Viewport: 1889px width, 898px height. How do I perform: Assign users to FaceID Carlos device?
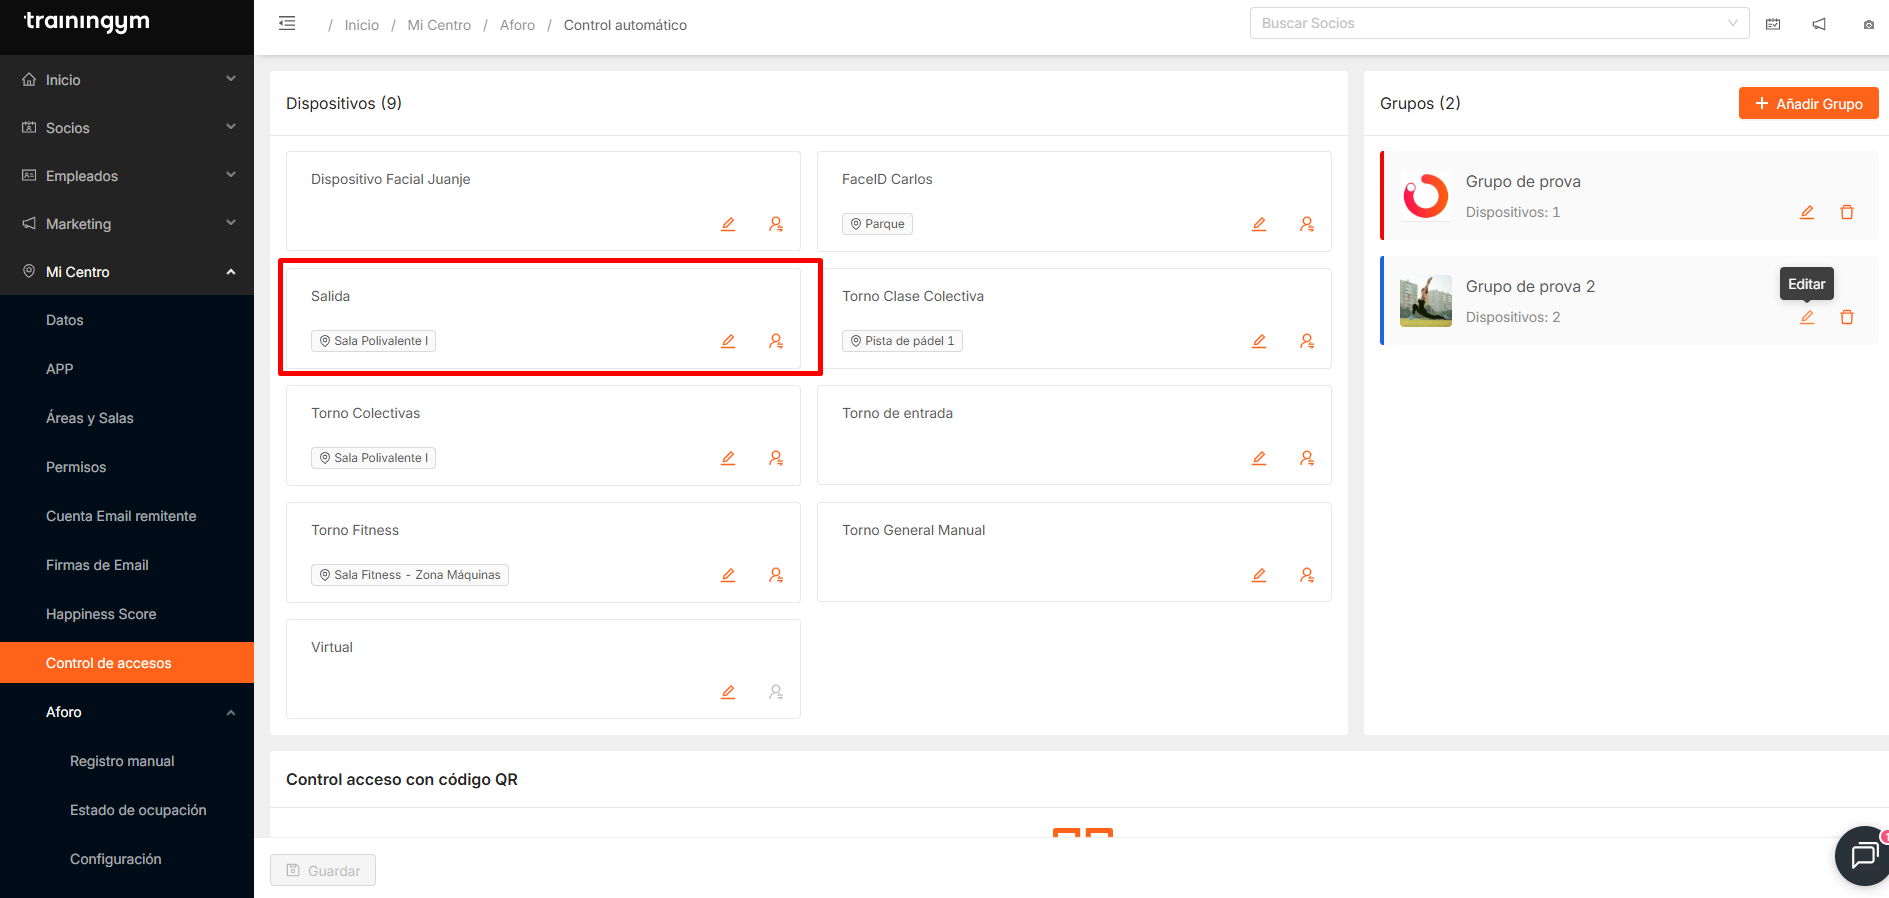pyautogui.click(x=1306, y=224)
